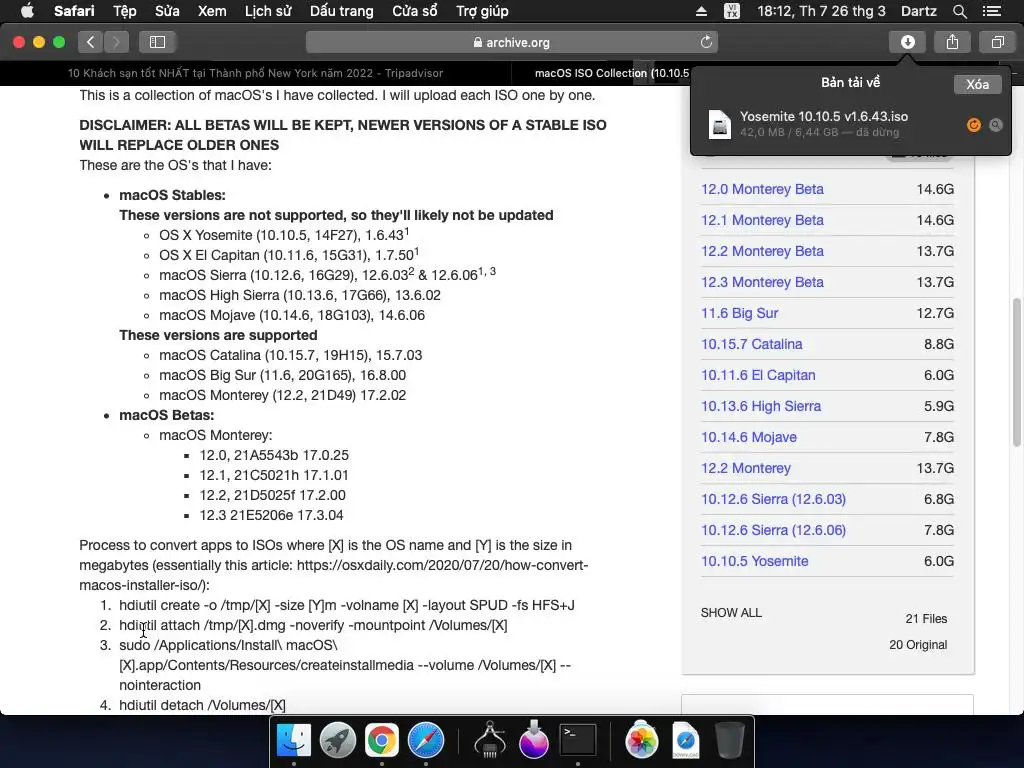Click the page vertical scrollbar
Viewport: 1024px width, 768px height.
[1016, 372]
